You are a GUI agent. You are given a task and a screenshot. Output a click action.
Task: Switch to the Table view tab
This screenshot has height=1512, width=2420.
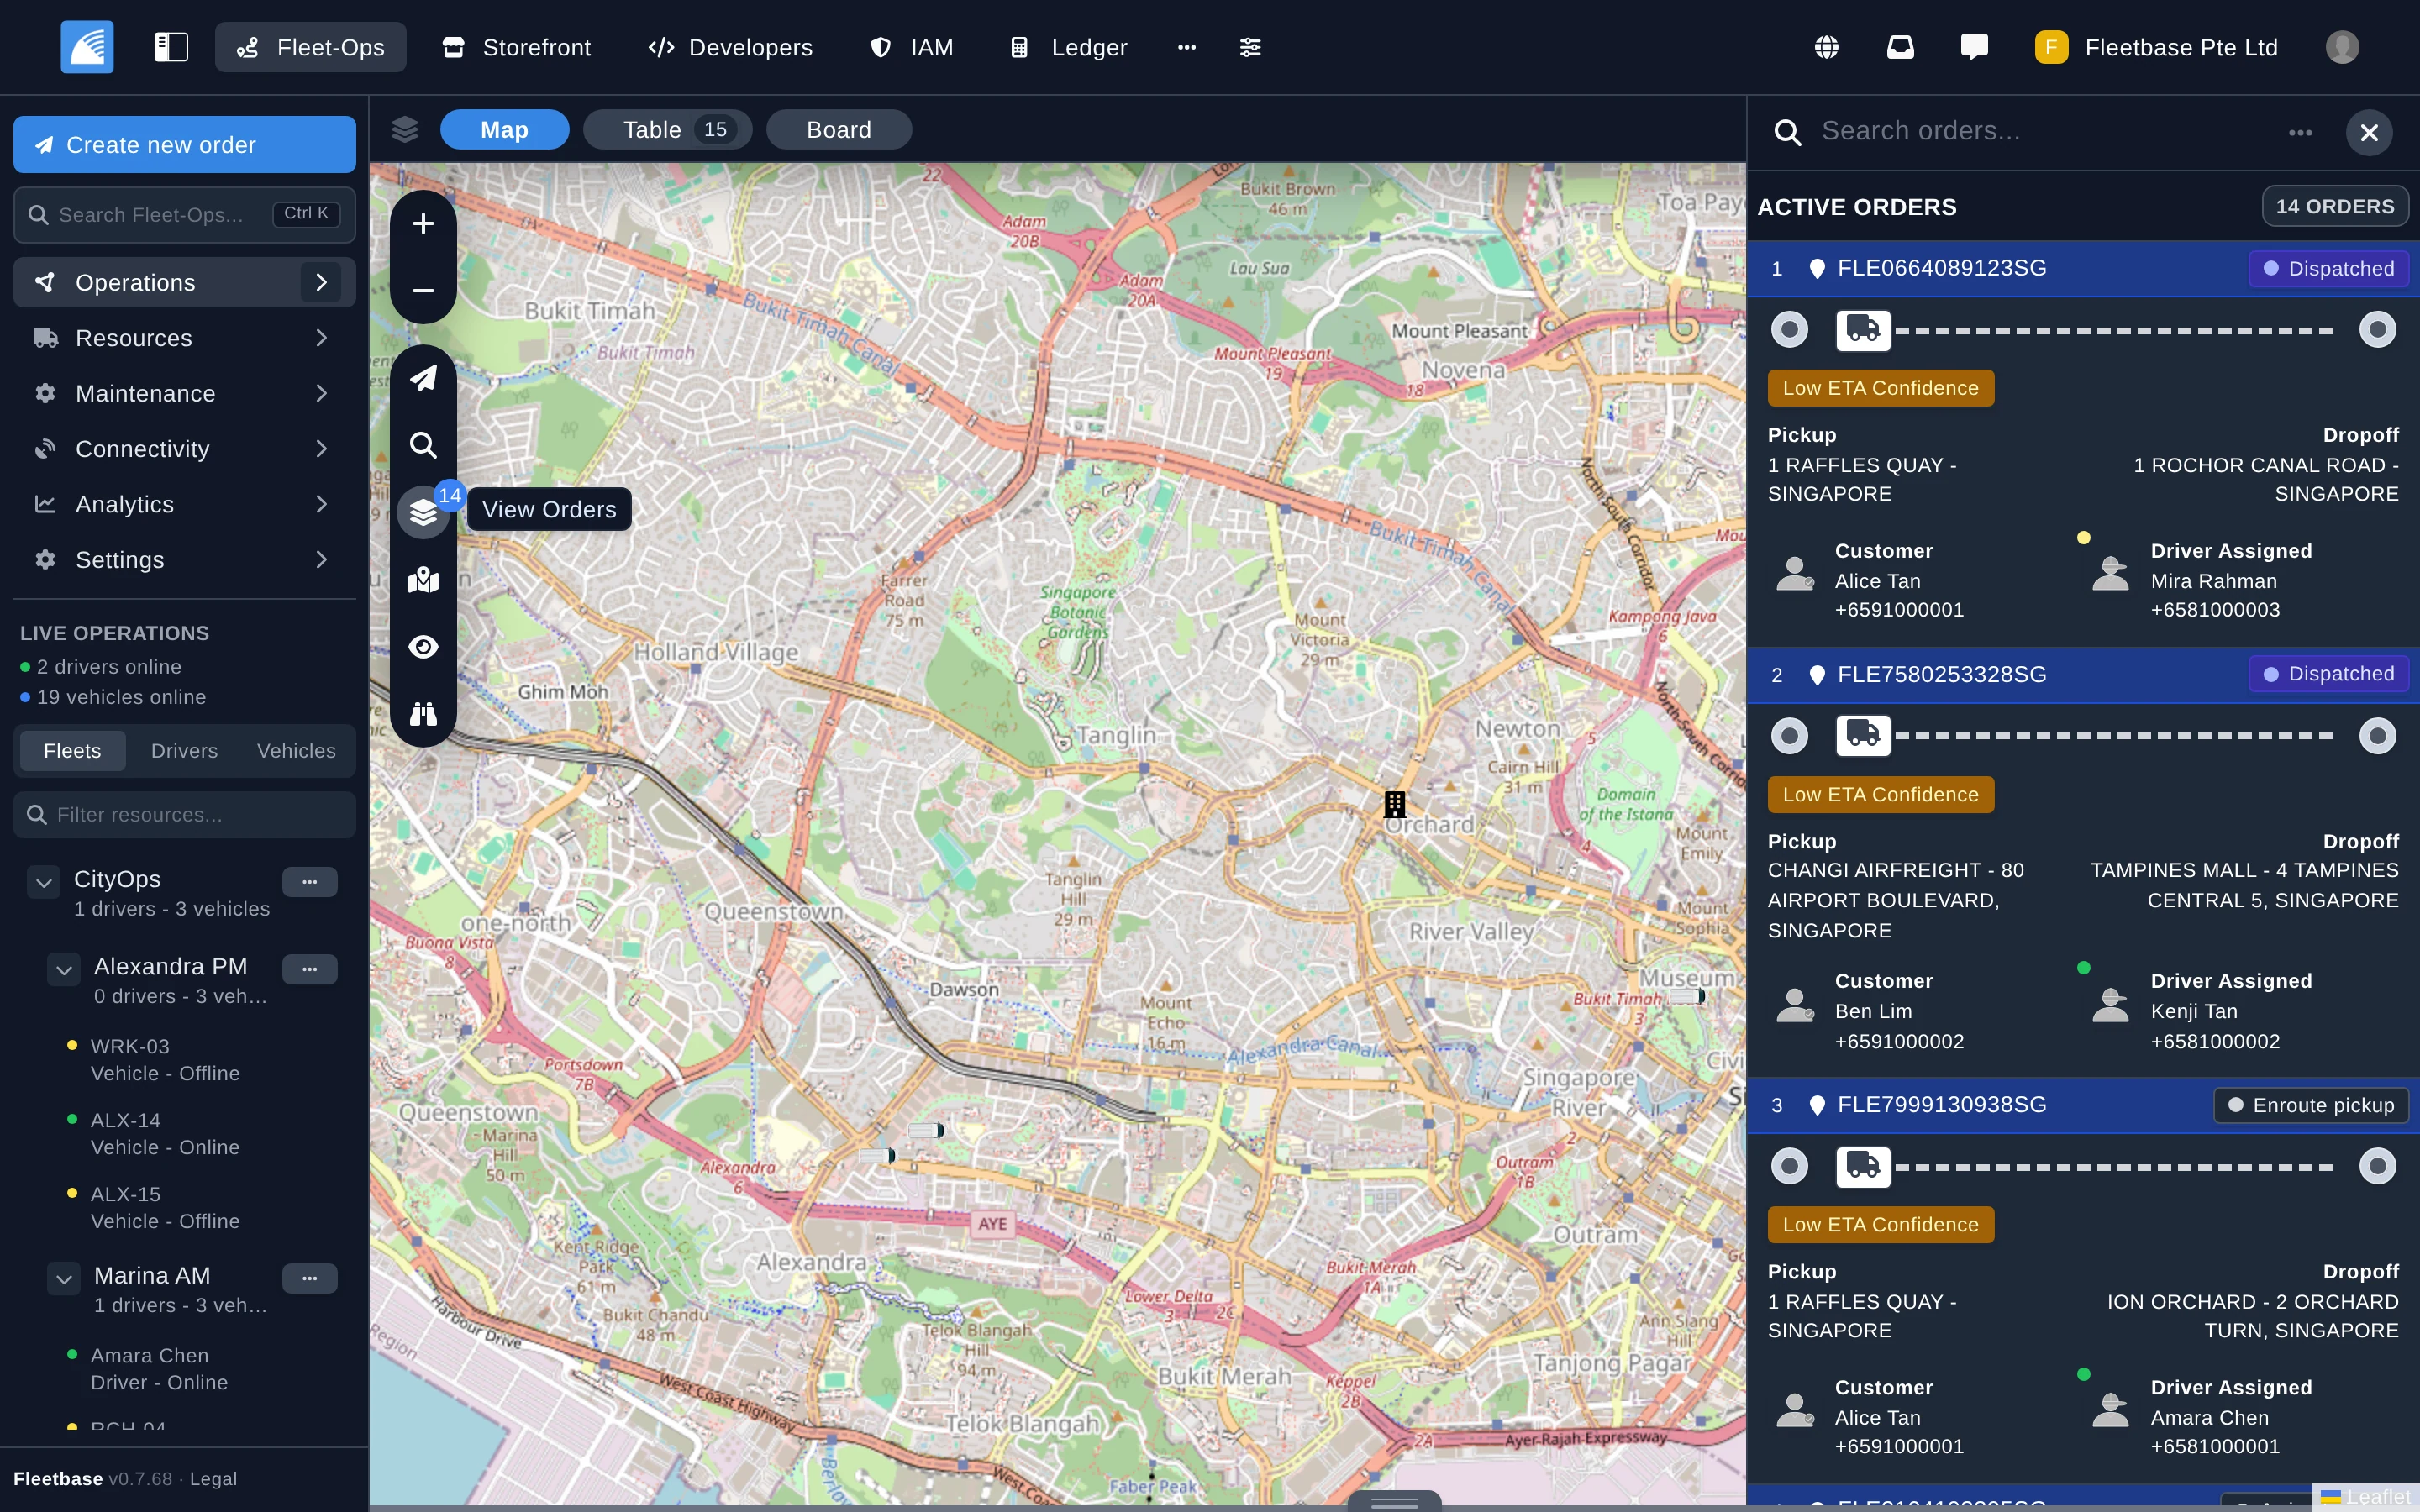pos(667,130)
